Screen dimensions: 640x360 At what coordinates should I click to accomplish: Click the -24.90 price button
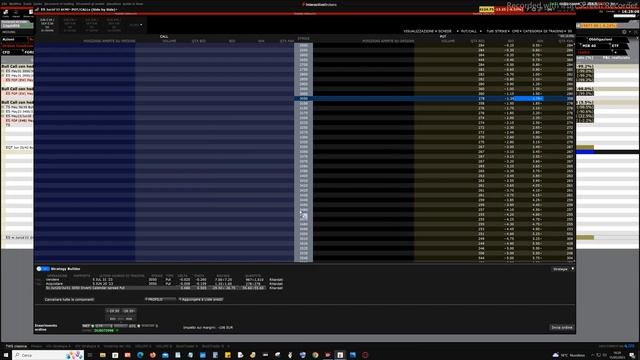113,311
